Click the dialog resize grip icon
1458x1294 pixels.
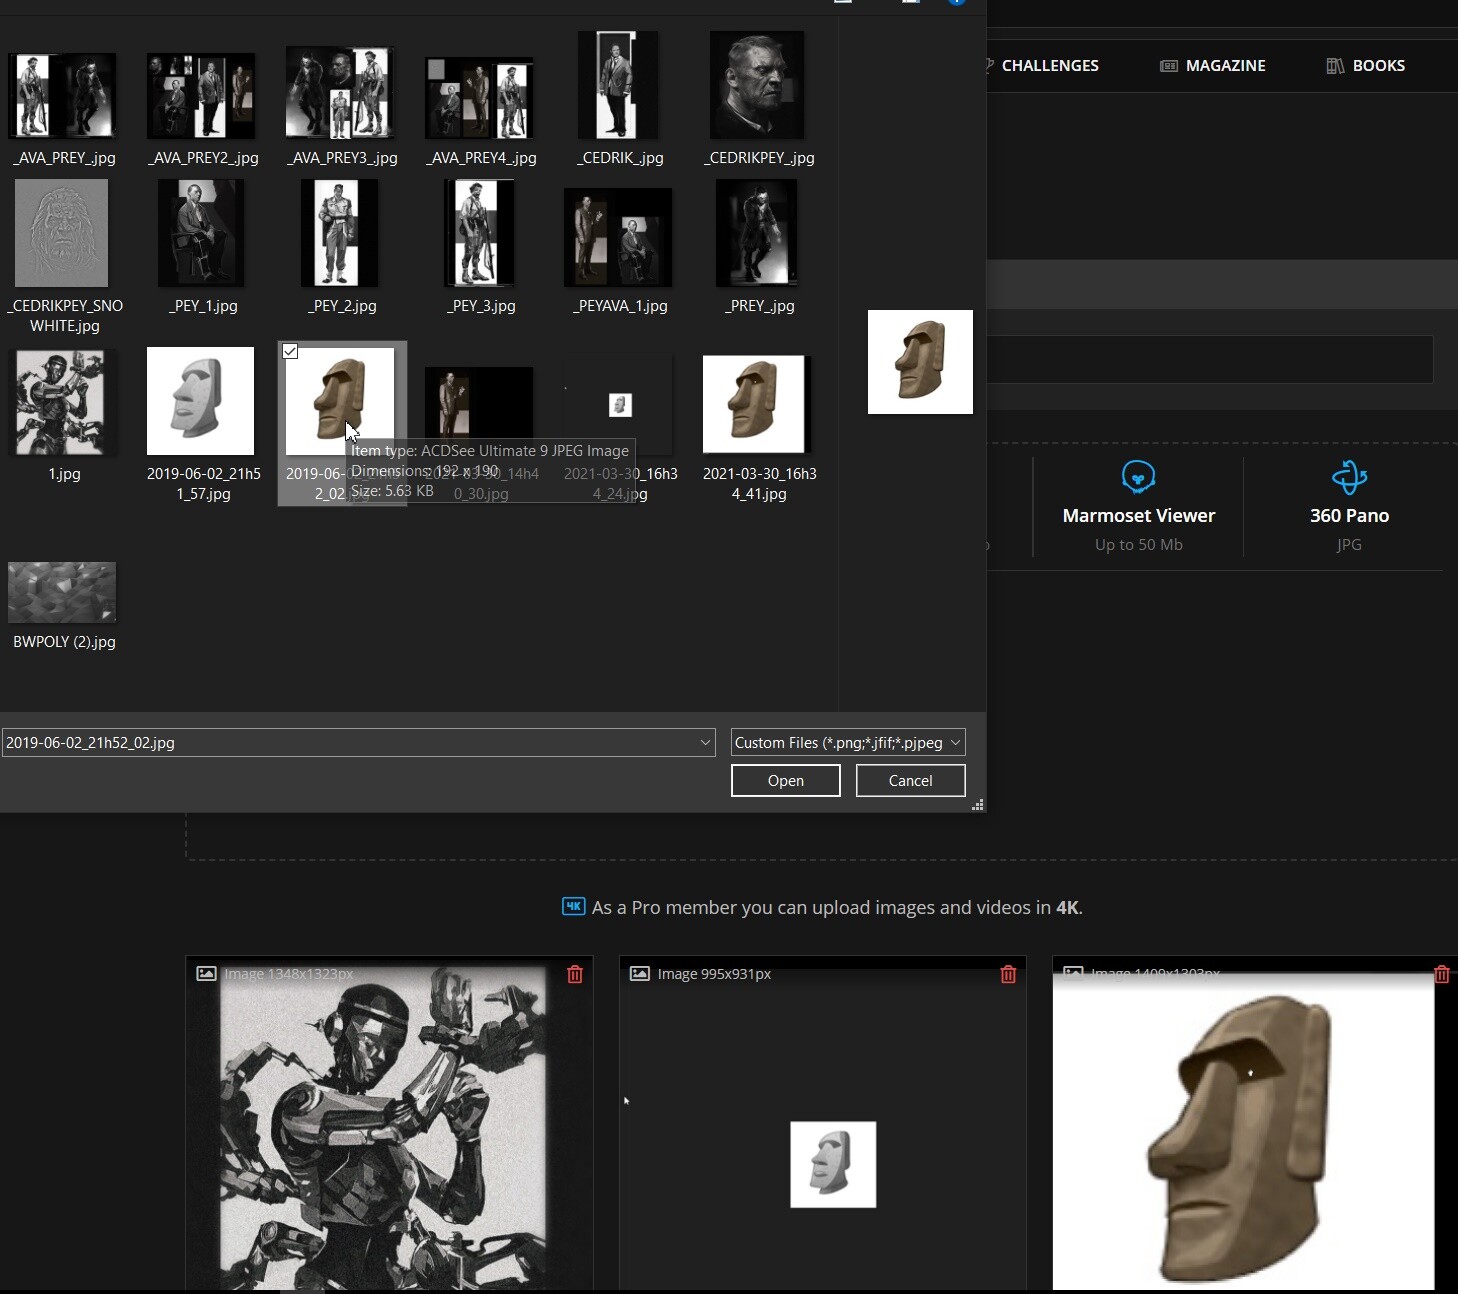978,804
